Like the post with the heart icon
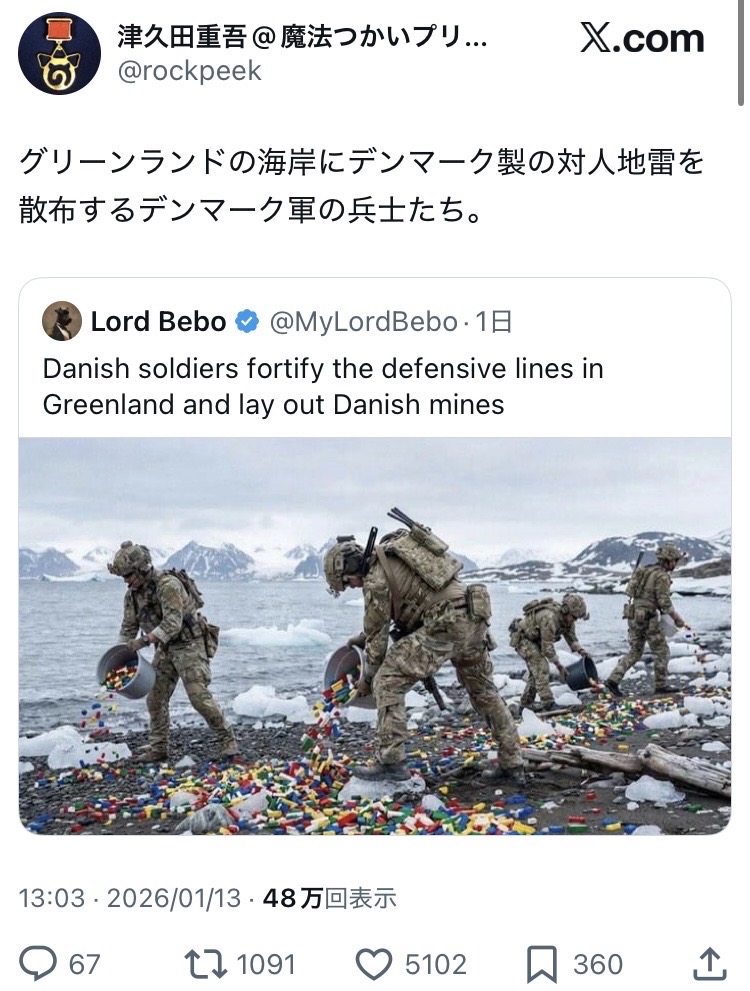Screen dimensions: 750x991 (373, 963)
